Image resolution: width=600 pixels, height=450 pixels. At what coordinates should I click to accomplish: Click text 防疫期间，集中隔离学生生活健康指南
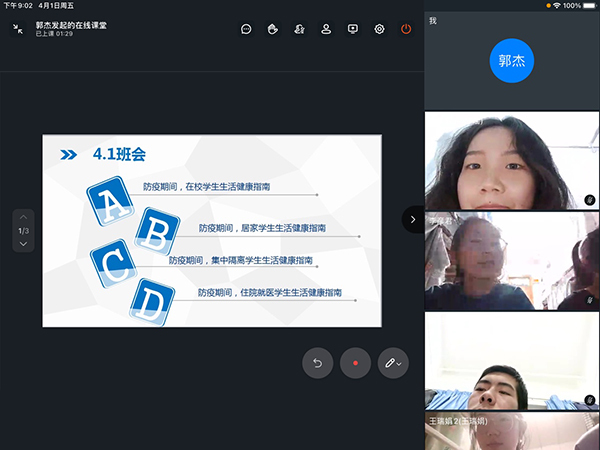tap(241, 260)
